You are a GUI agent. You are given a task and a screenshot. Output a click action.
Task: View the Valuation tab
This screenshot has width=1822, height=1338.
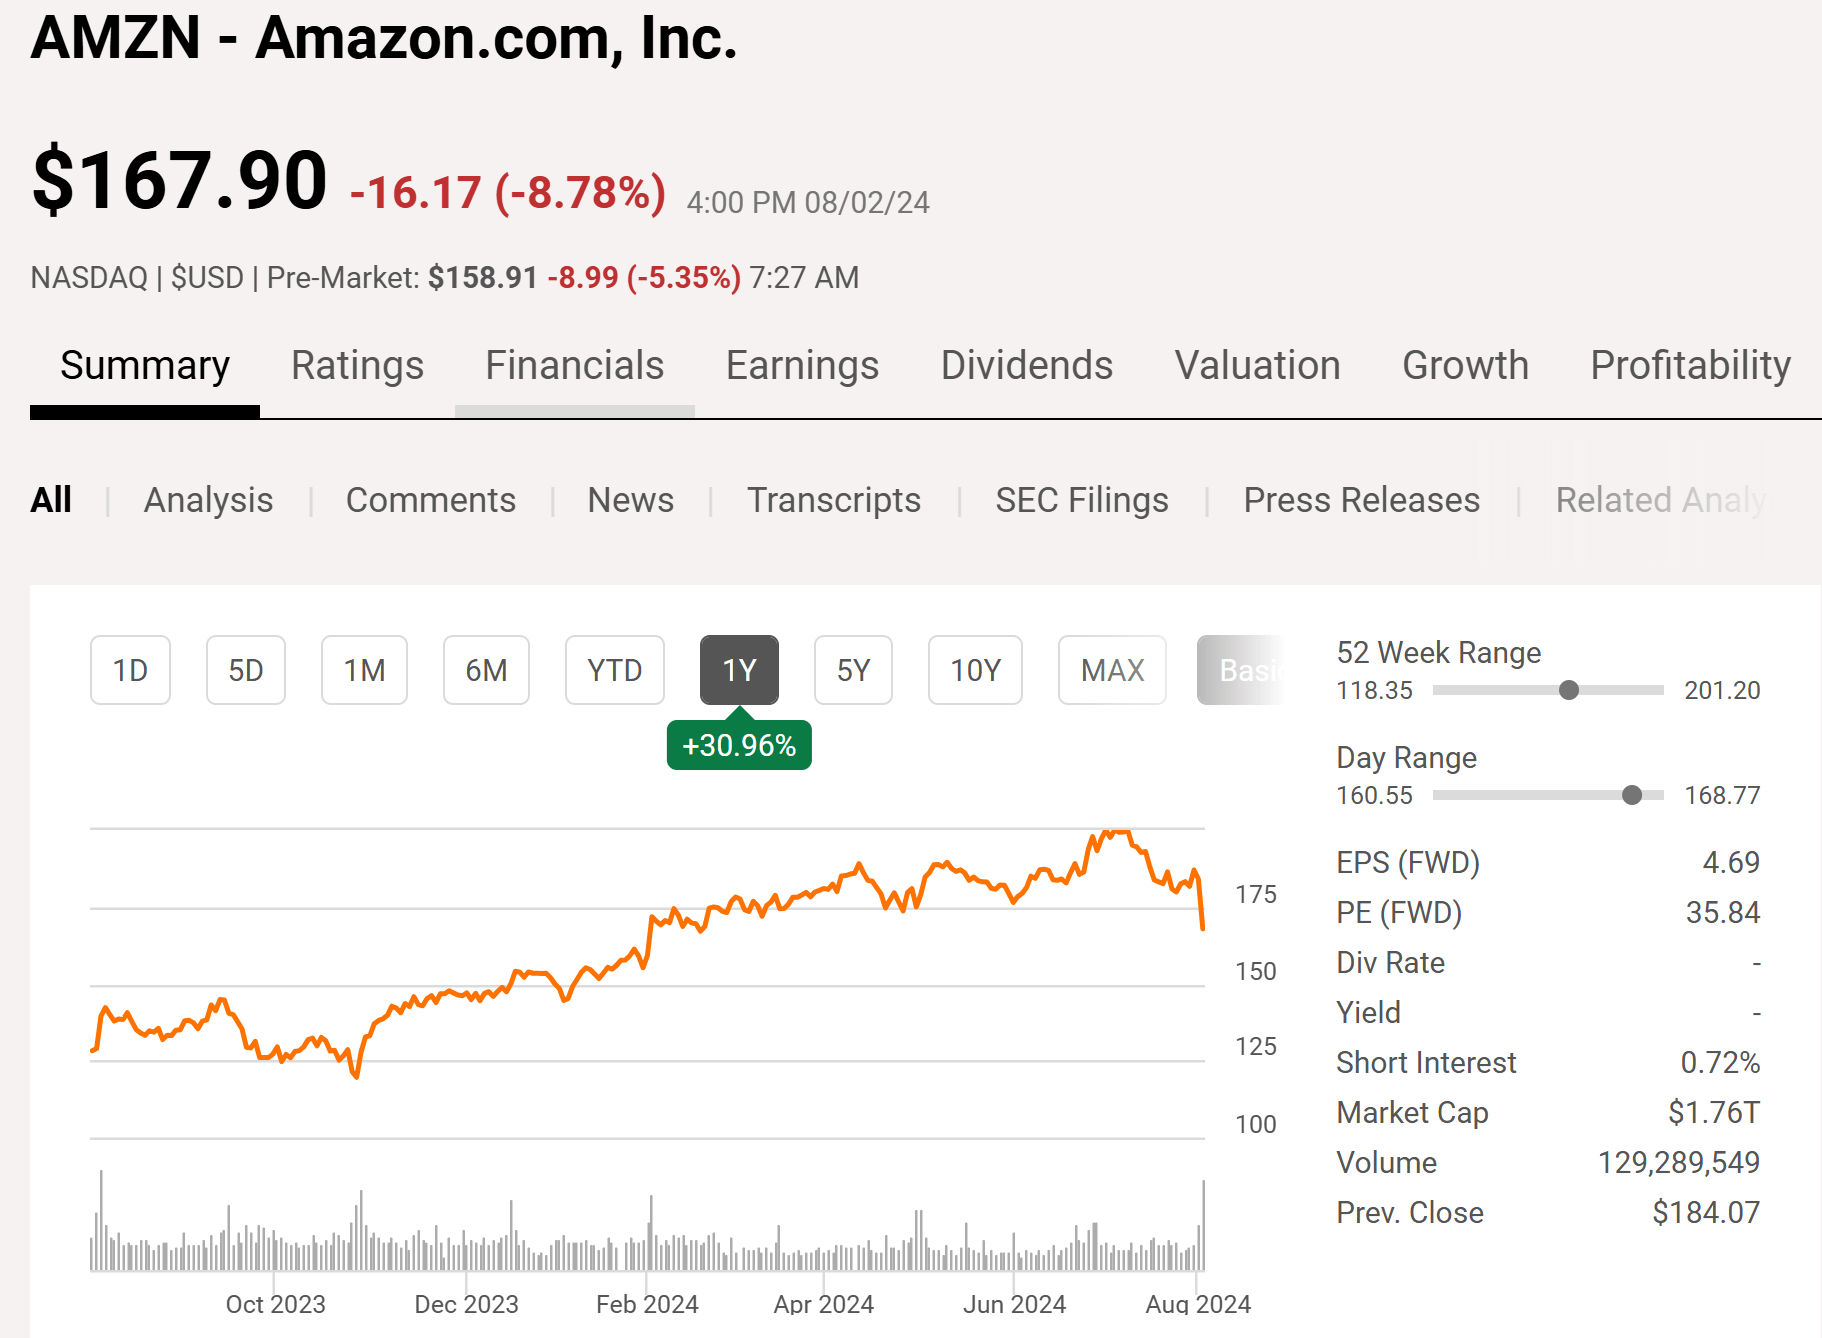pyautogui.click(x=1258, y=366)
